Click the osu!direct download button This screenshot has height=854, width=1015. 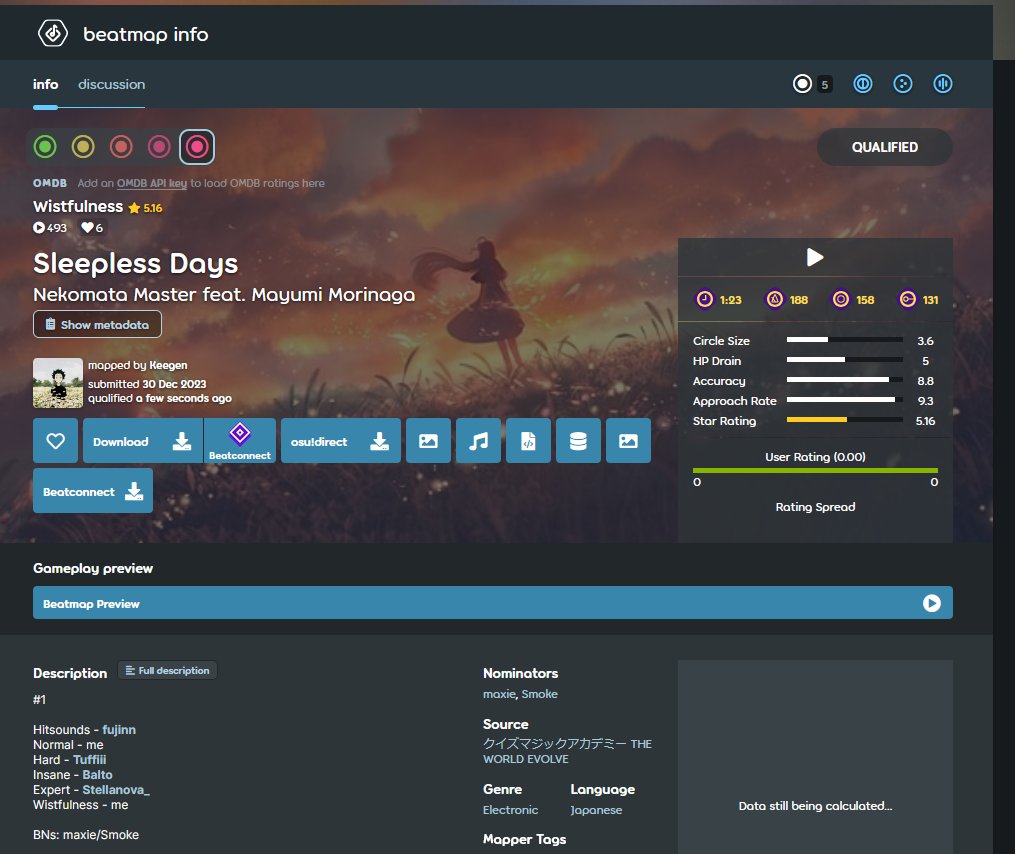pos(340,441)
